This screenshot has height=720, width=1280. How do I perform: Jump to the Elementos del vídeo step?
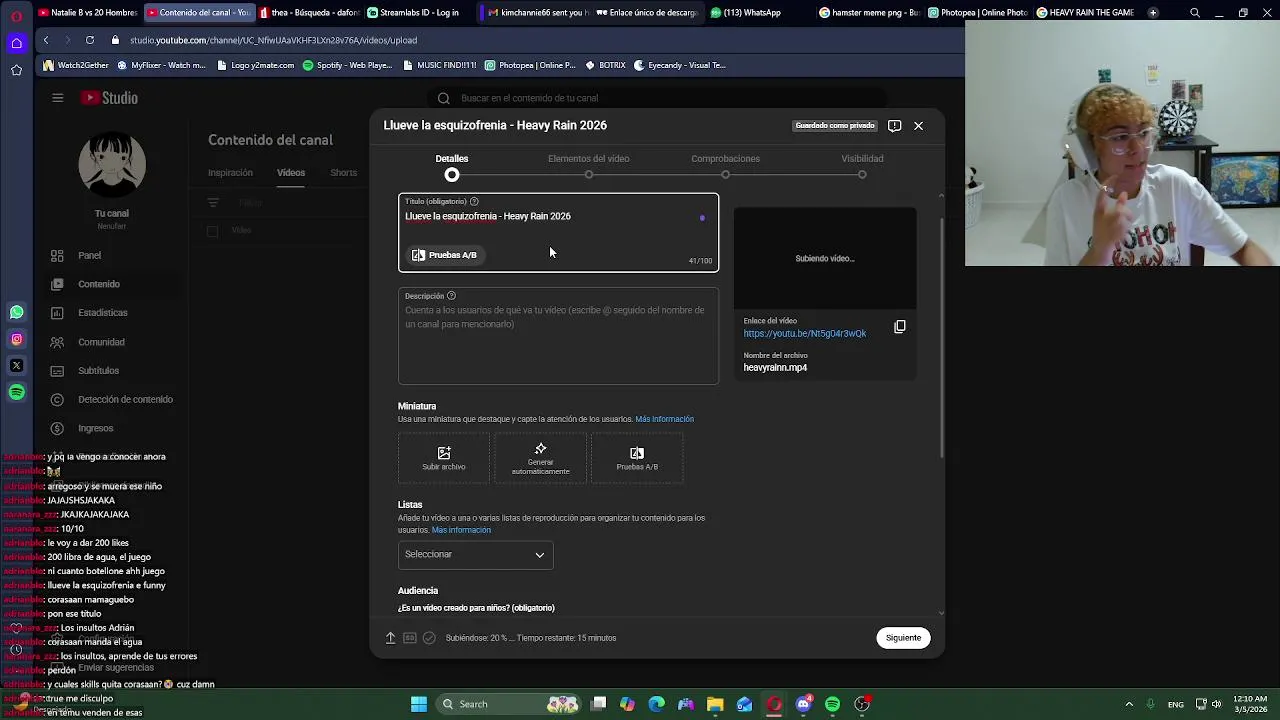(588, 165)
